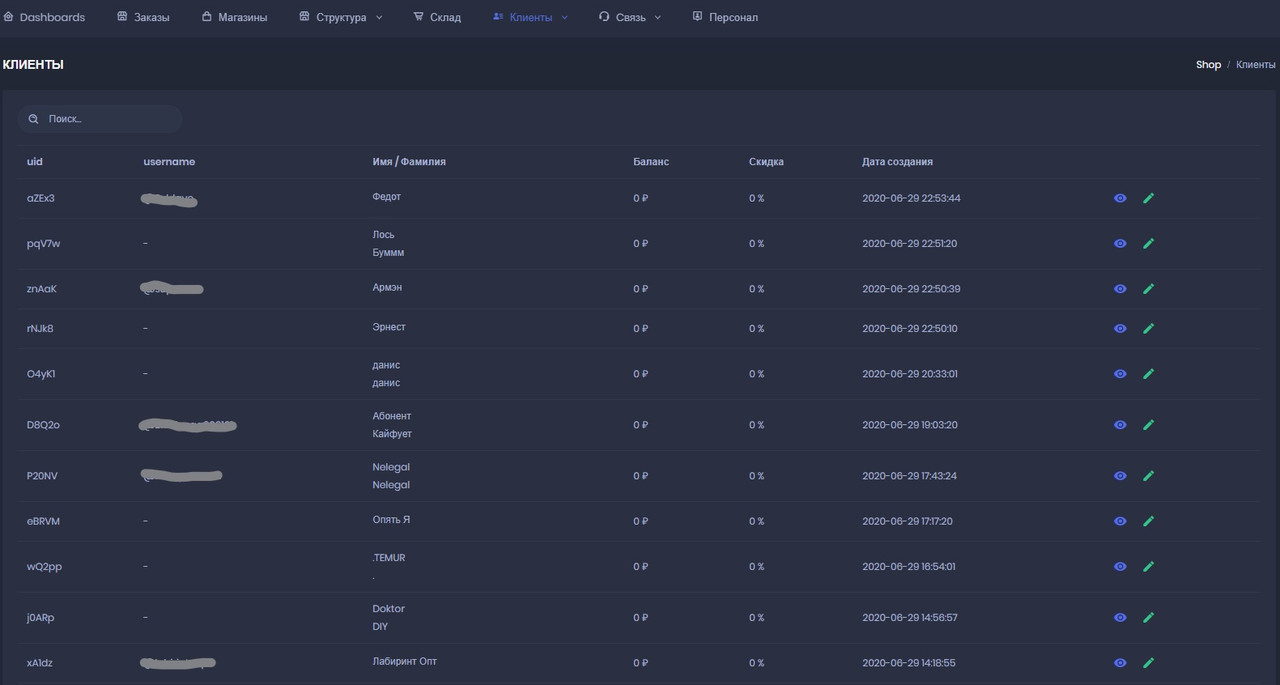This screenshot has width=1280, height=685.
Task: Click the date 2020-06-29 20:33:01
Action: pos(910,374)
